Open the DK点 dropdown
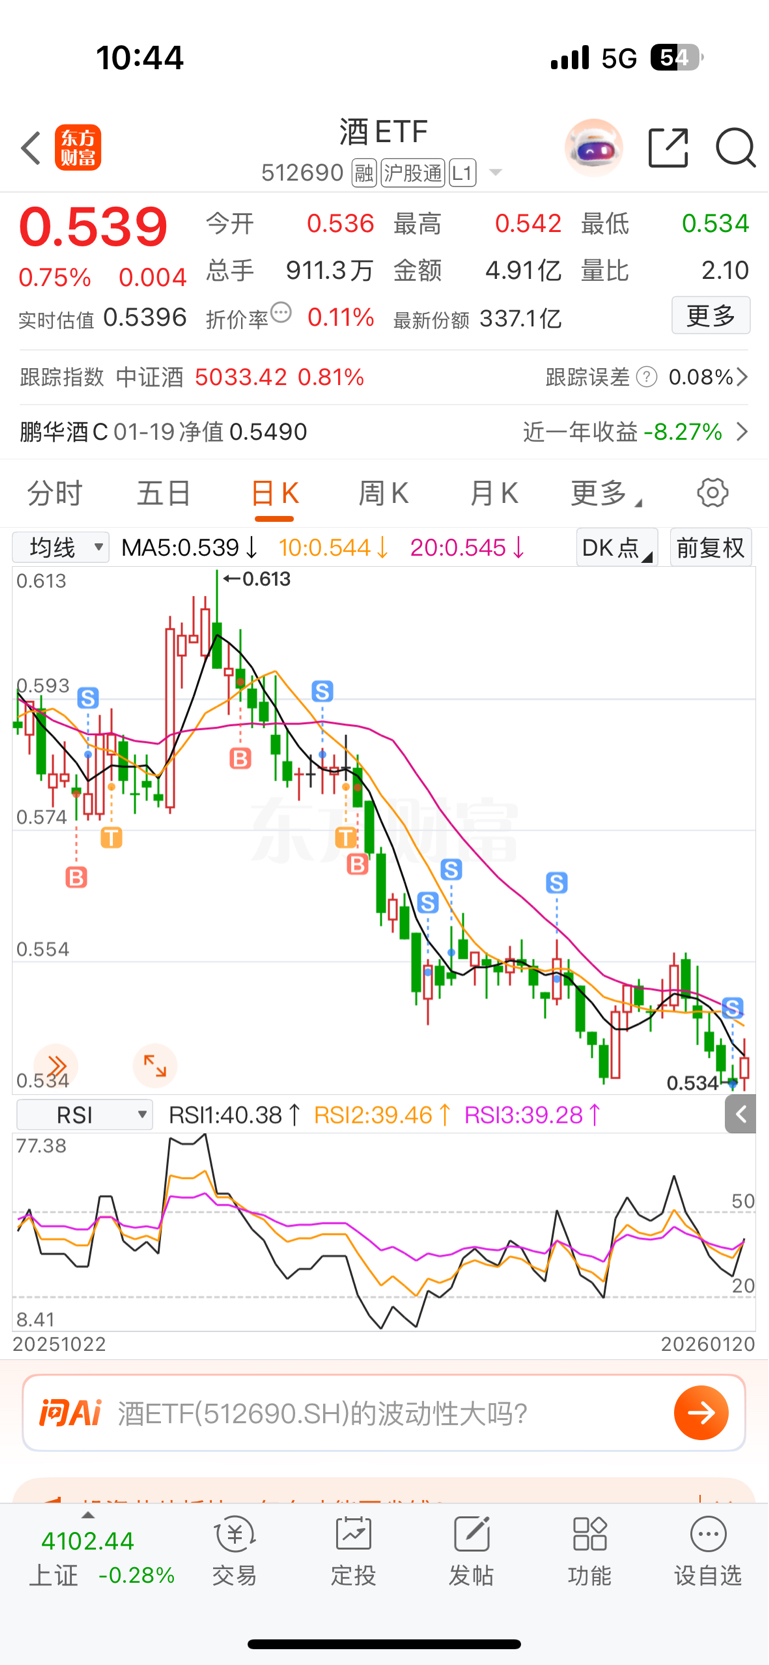 [x=617, y=547]
